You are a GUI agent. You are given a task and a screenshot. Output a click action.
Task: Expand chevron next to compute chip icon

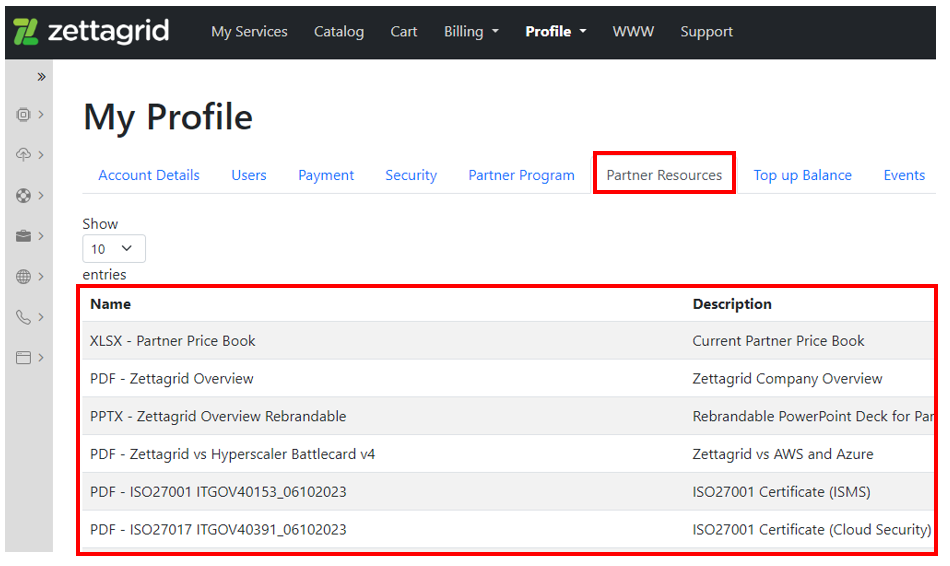41,115
